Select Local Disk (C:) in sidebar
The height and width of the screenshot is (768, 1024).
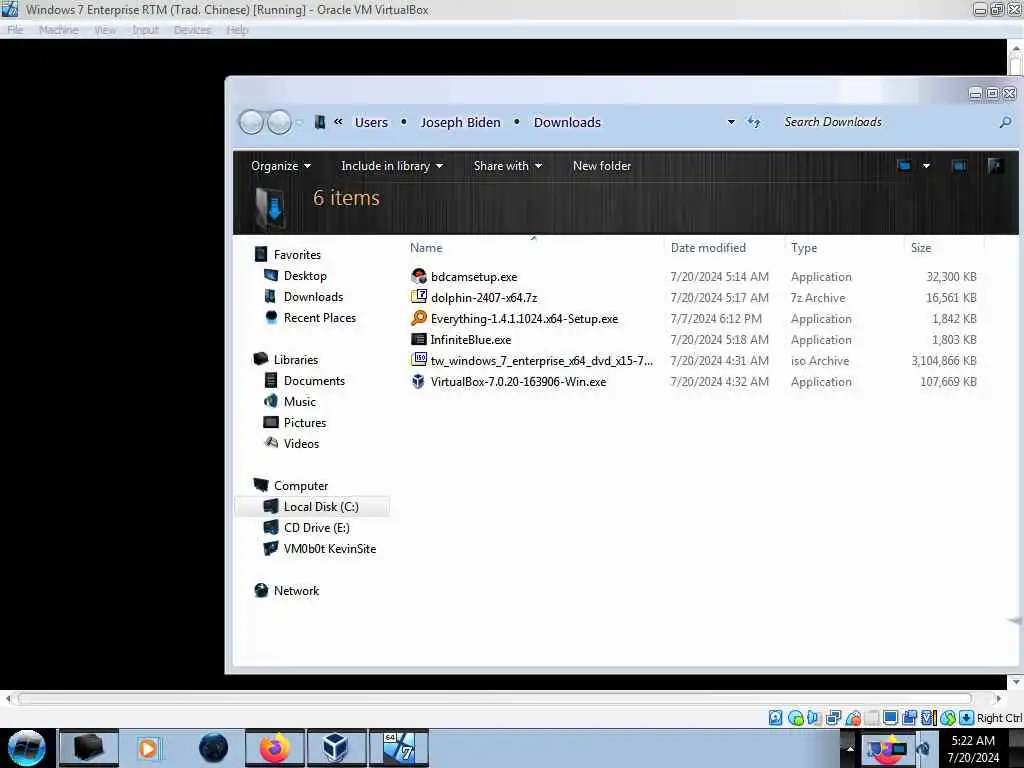312,506
